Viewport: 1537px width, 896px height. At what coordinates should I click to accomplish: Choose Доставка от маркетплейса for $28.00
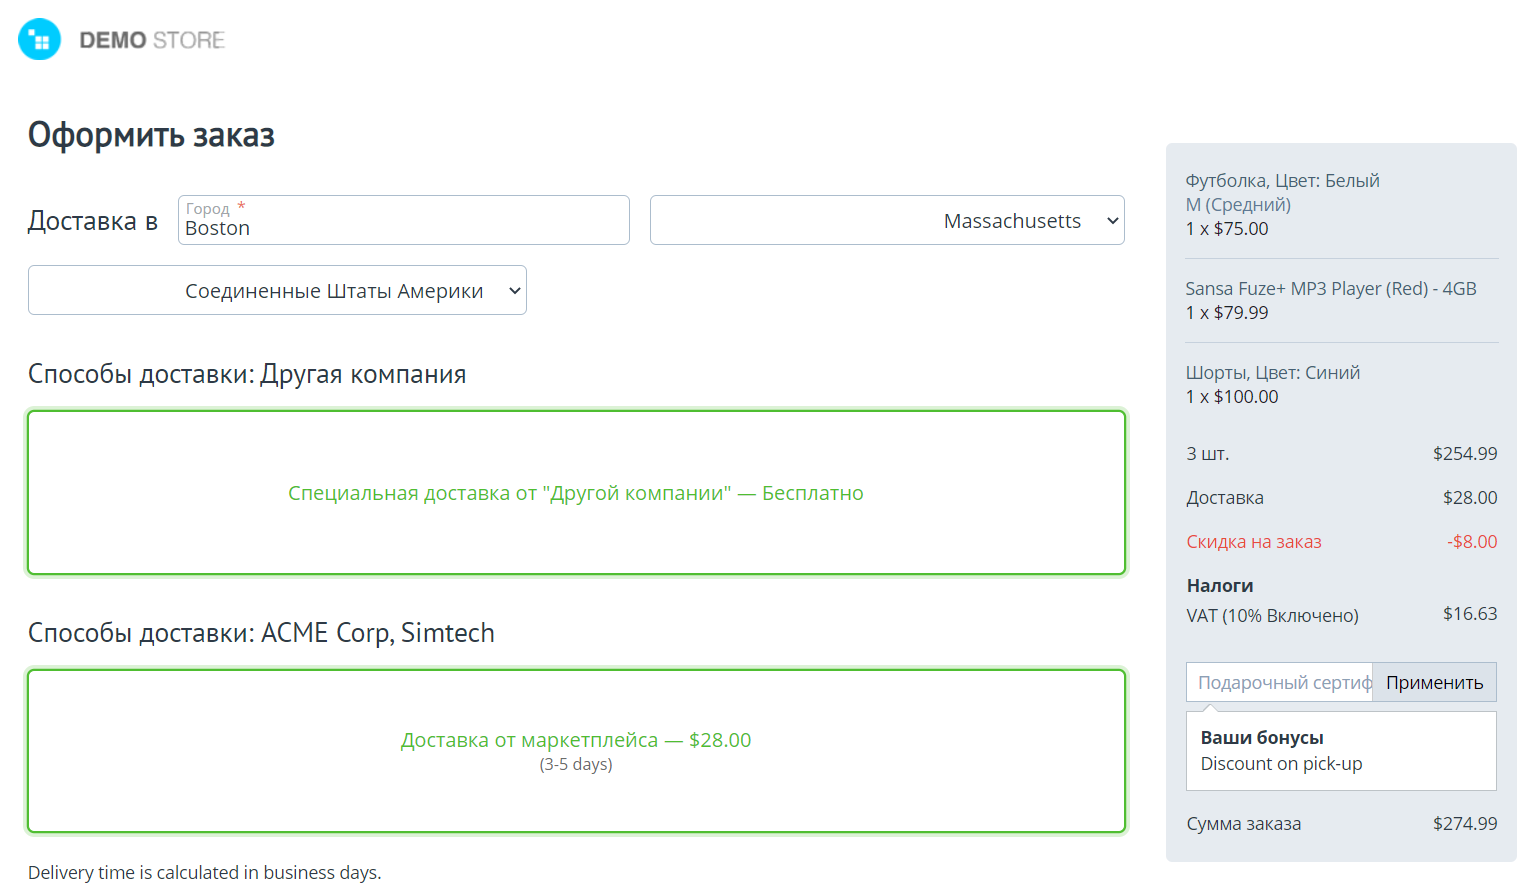tap(576, 741)
